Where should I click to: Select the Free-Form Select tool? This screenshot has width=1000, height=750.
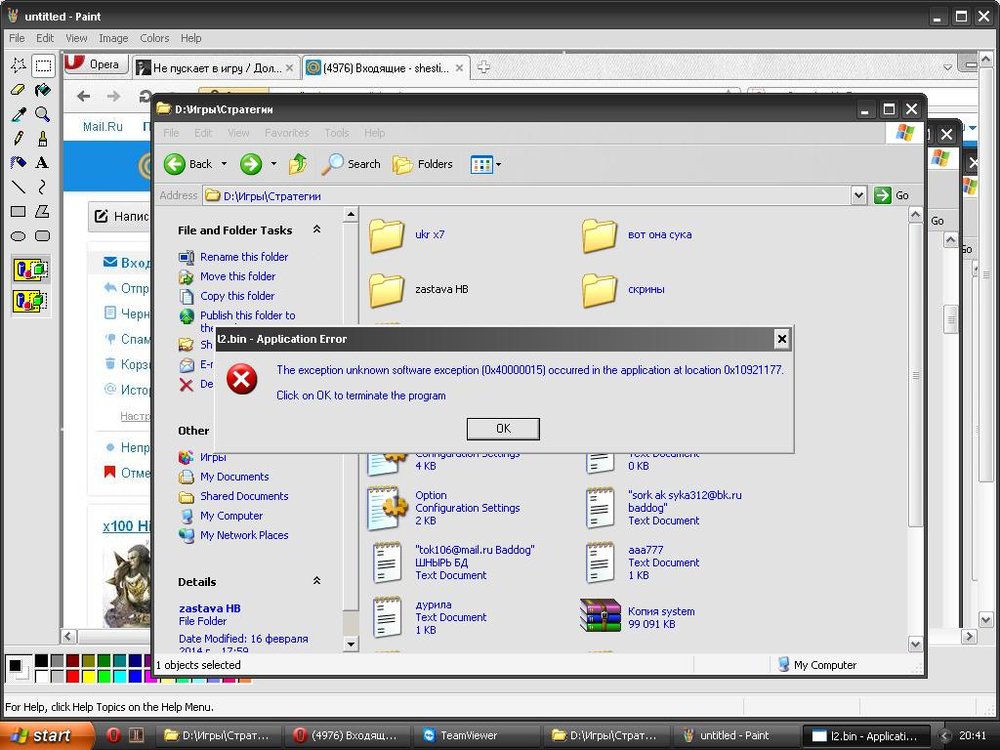[18, 66]
